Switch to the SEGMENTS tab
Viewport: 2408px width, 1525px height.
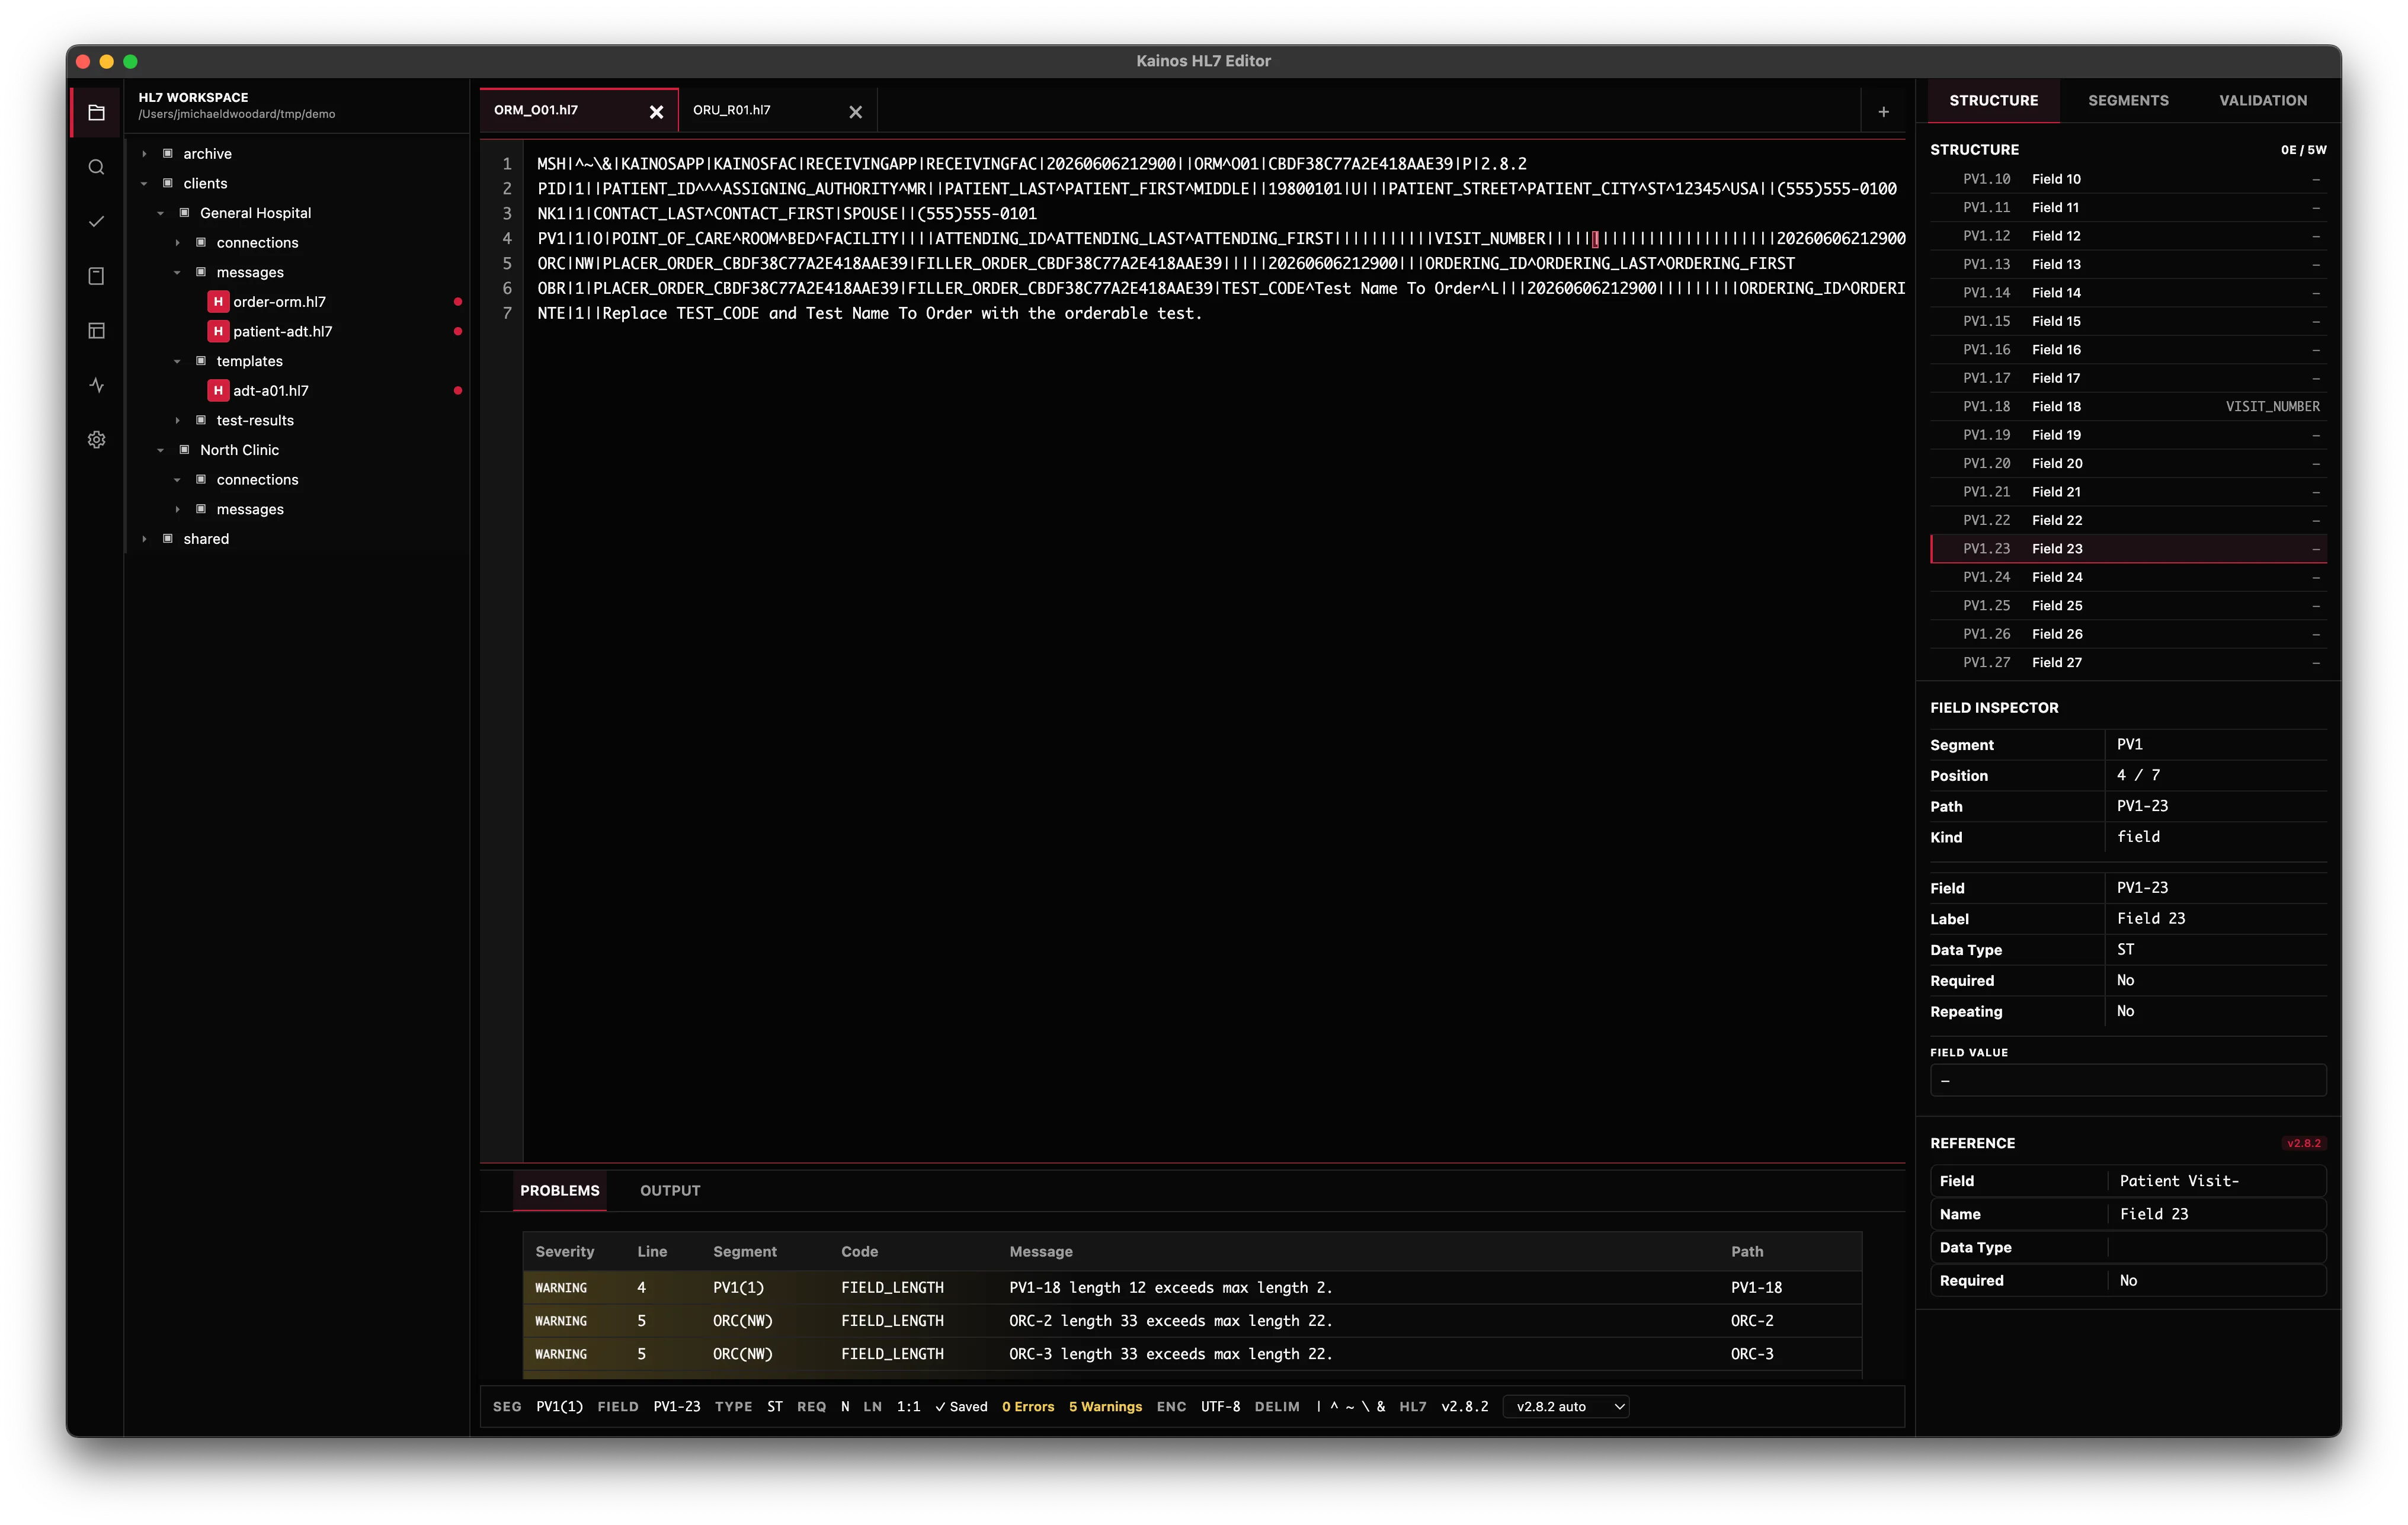pyautogui.click(x=2128, y=100)
